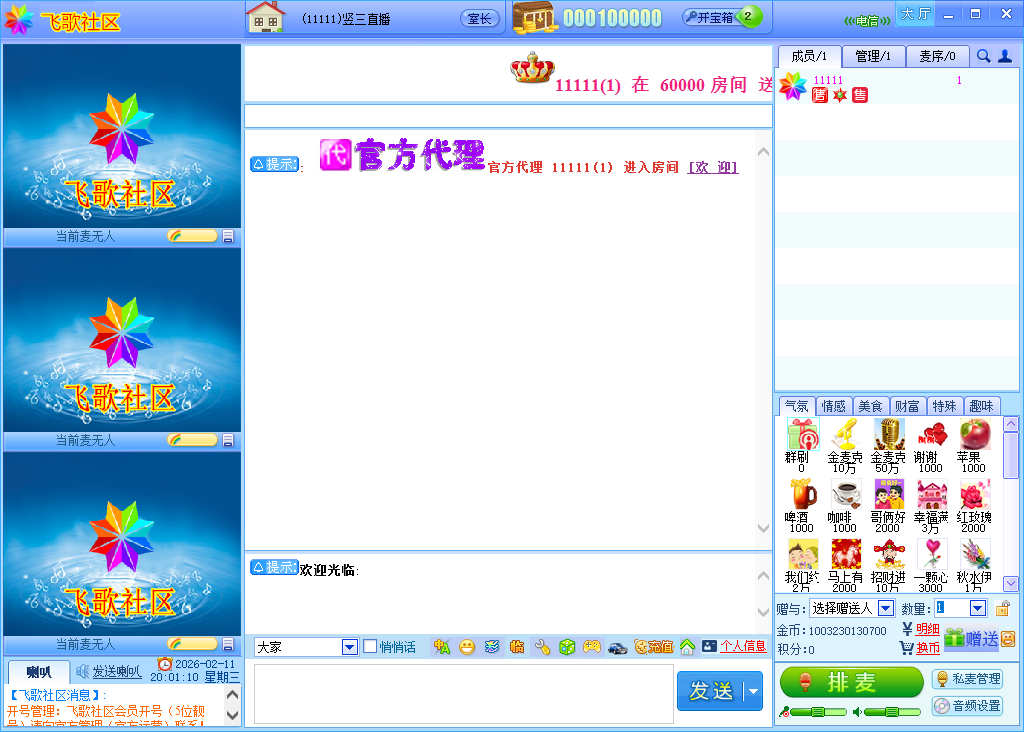Screen dimensions: 1024x732
Task: Adjust the speaker volume slider
Action: click(891, 712)
